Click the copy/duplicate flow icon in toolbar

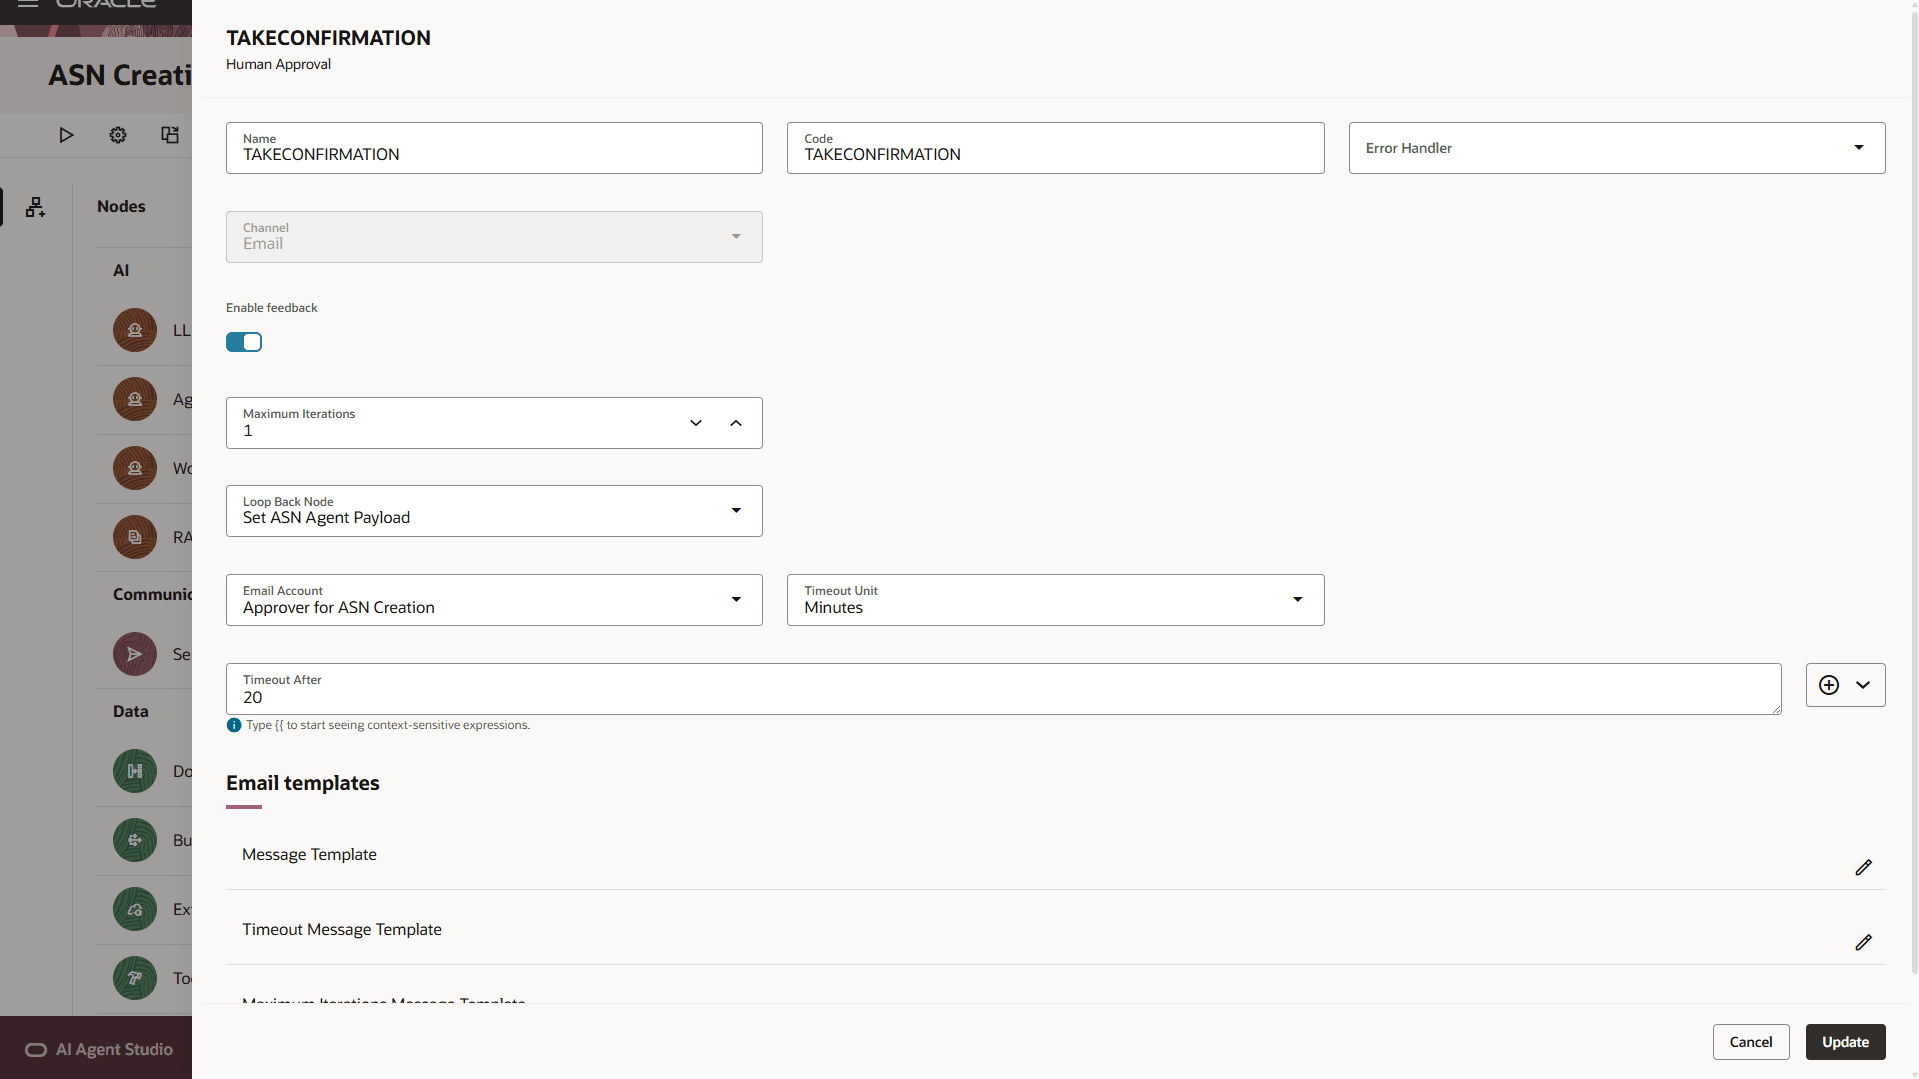pyautogui.click(x=169, y=135)
